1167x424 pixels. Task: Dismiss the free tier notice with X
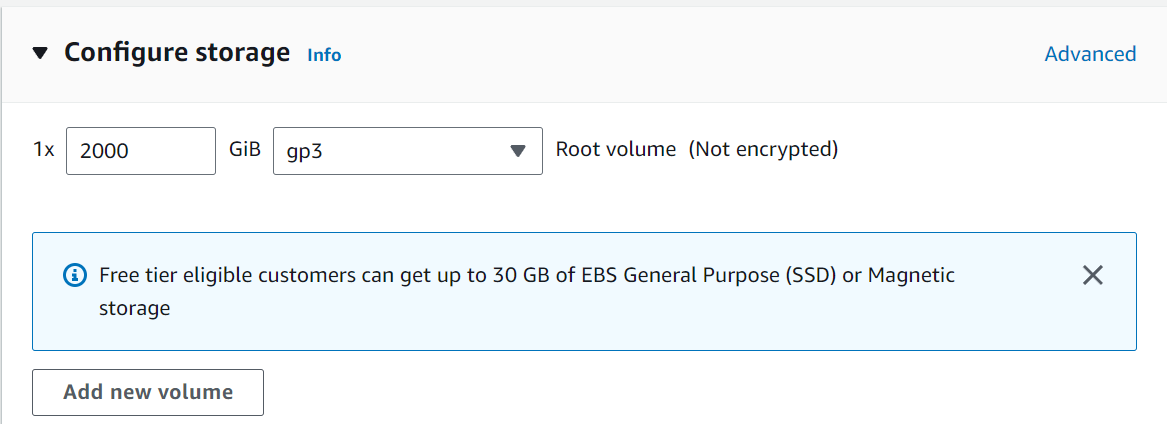pyautogui.click(x=1093, y=275)
